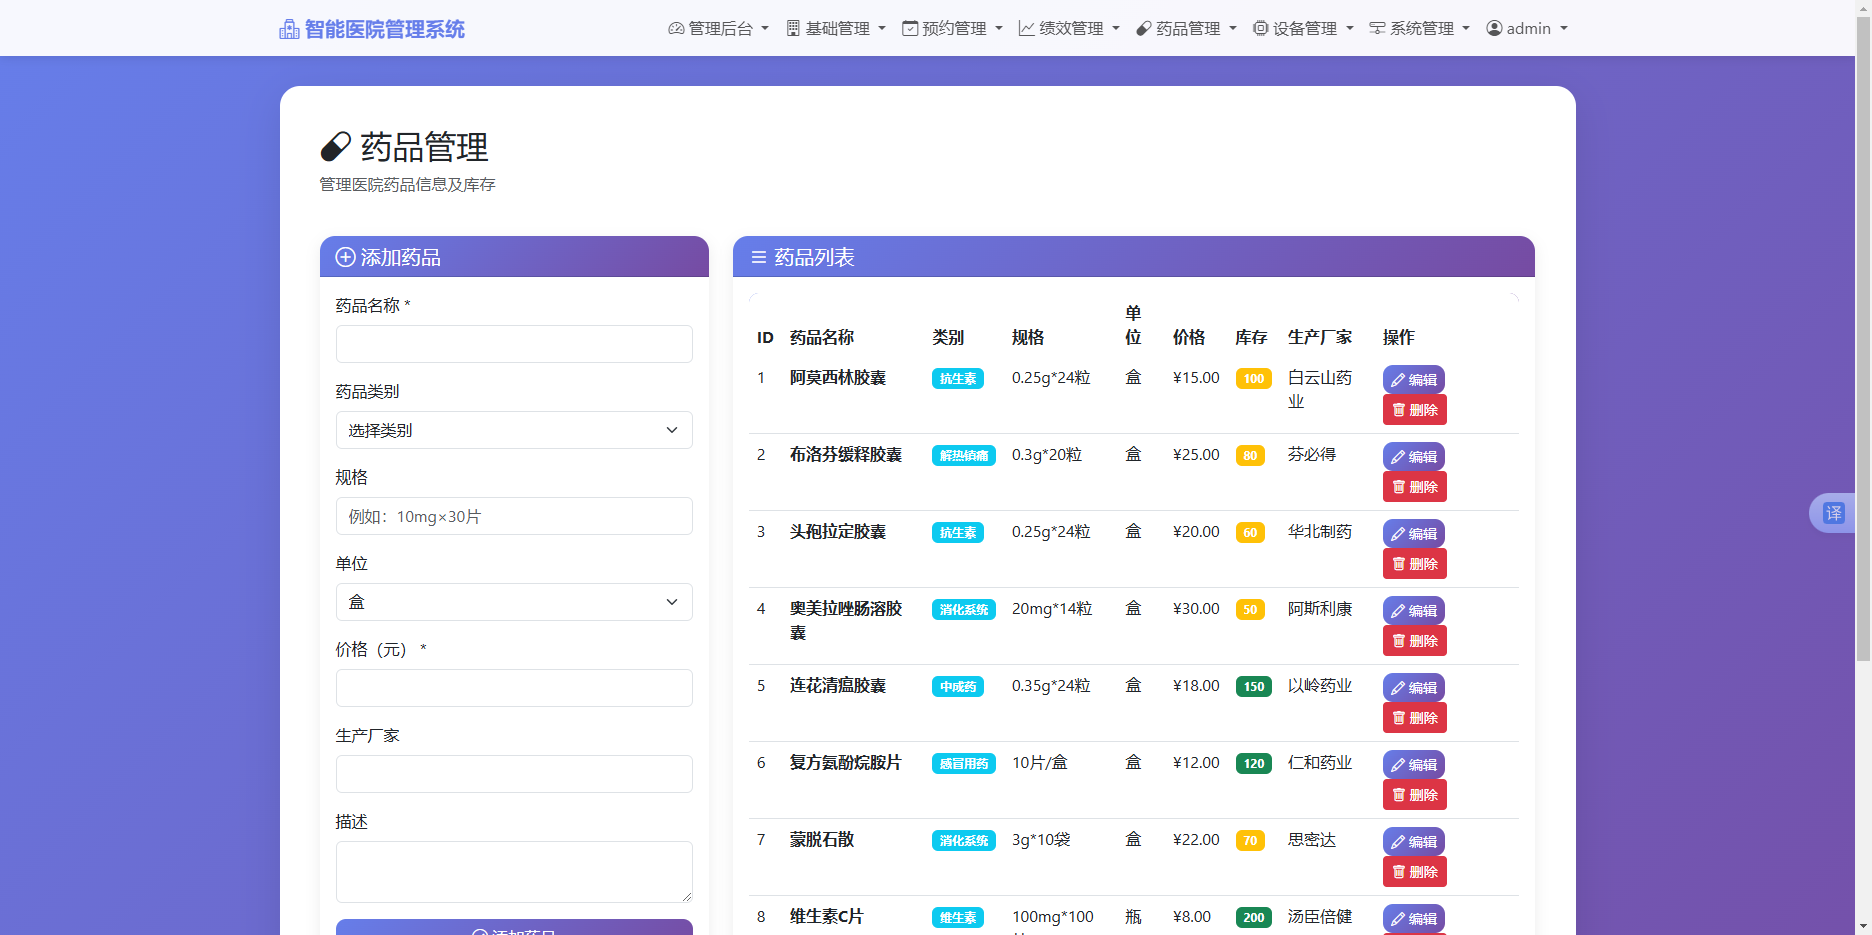The width and height of the screenshot is (1872, 935).
Task: Open the 单位 unit dropdown
Action: click(x=513, y=602)
